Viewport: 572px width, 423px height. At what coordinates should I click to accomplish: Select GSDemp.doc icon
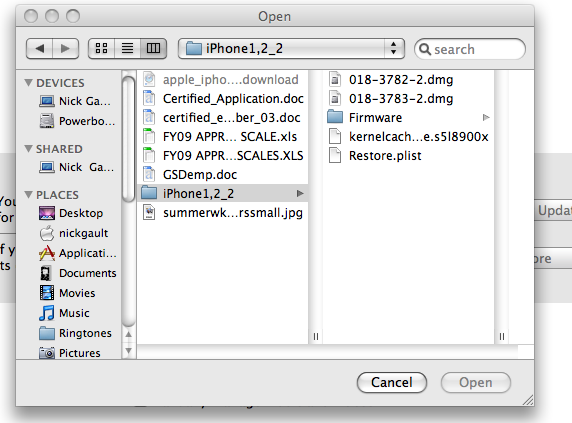click(x=149, y=174)
